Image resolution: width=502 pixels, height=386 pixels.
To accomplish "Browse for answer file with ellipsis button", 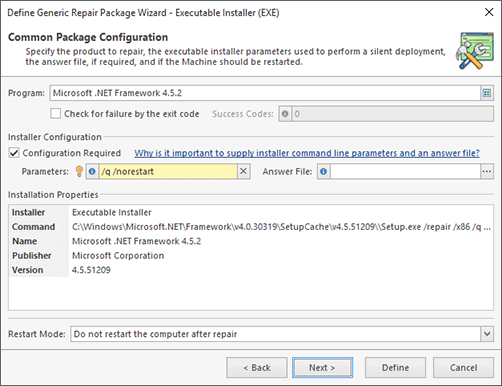I will point(487,171).
